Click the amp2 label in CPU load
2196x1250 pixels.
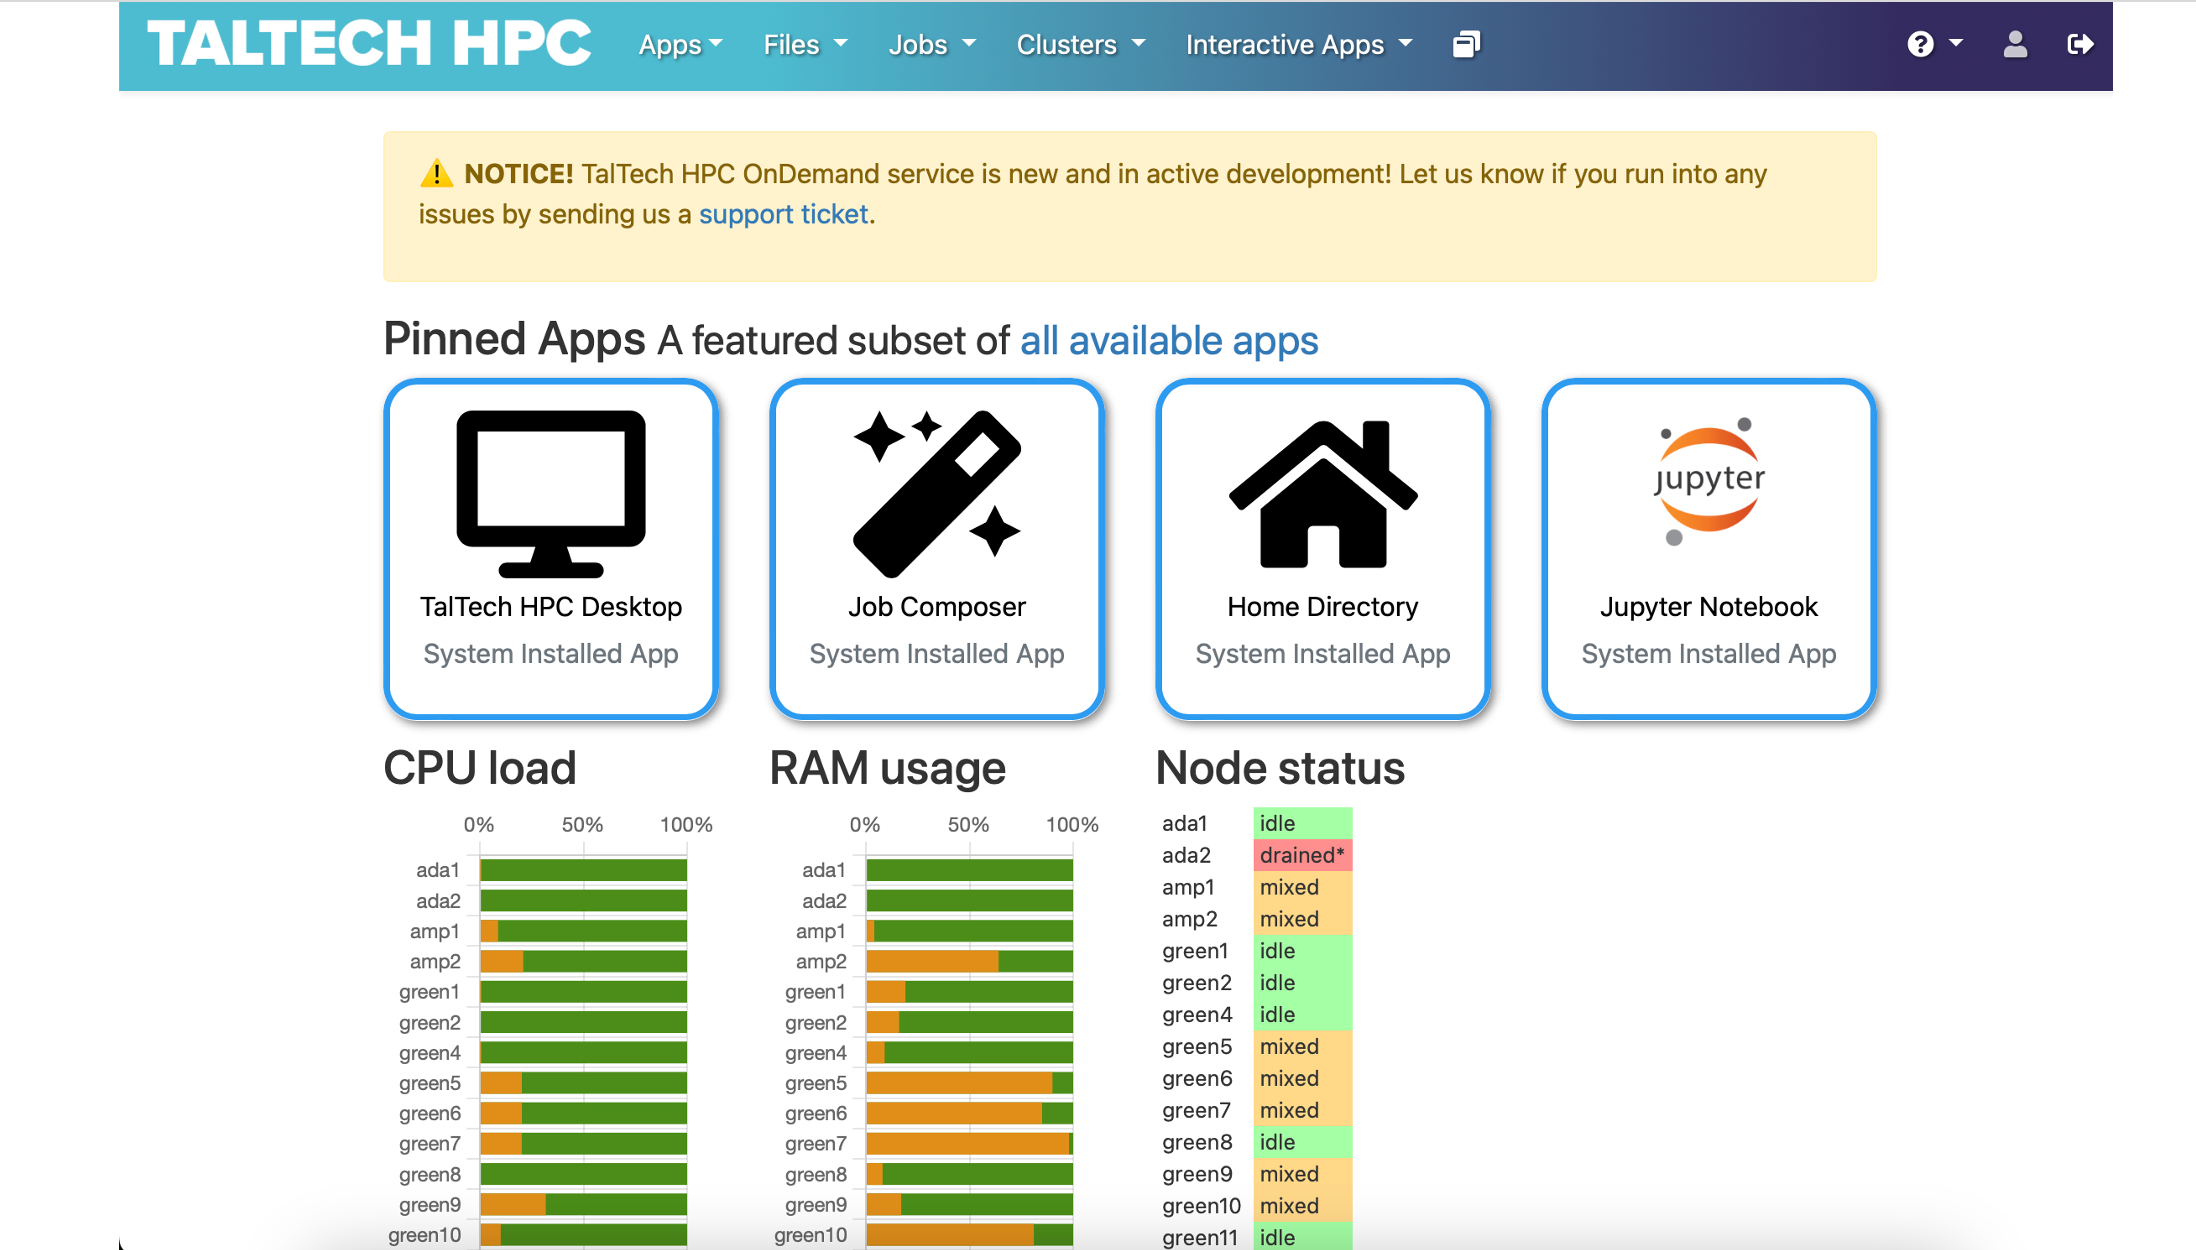click(435, 961)
